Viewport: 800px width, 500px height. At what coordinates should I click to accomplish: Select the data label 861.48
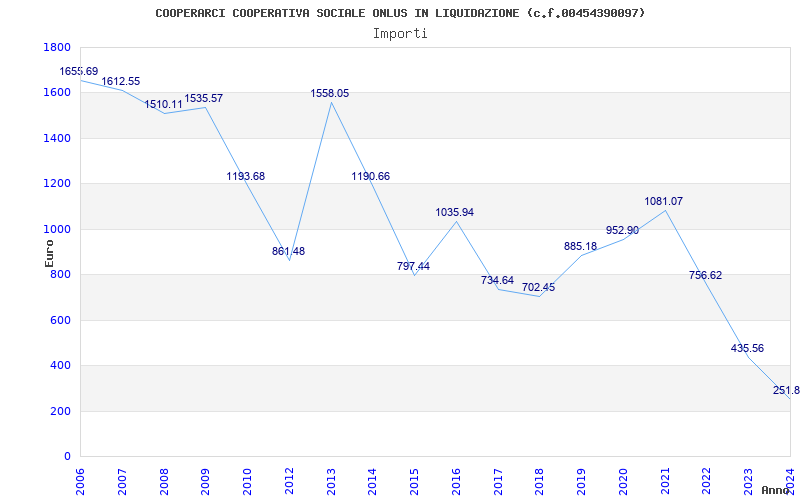288,252
